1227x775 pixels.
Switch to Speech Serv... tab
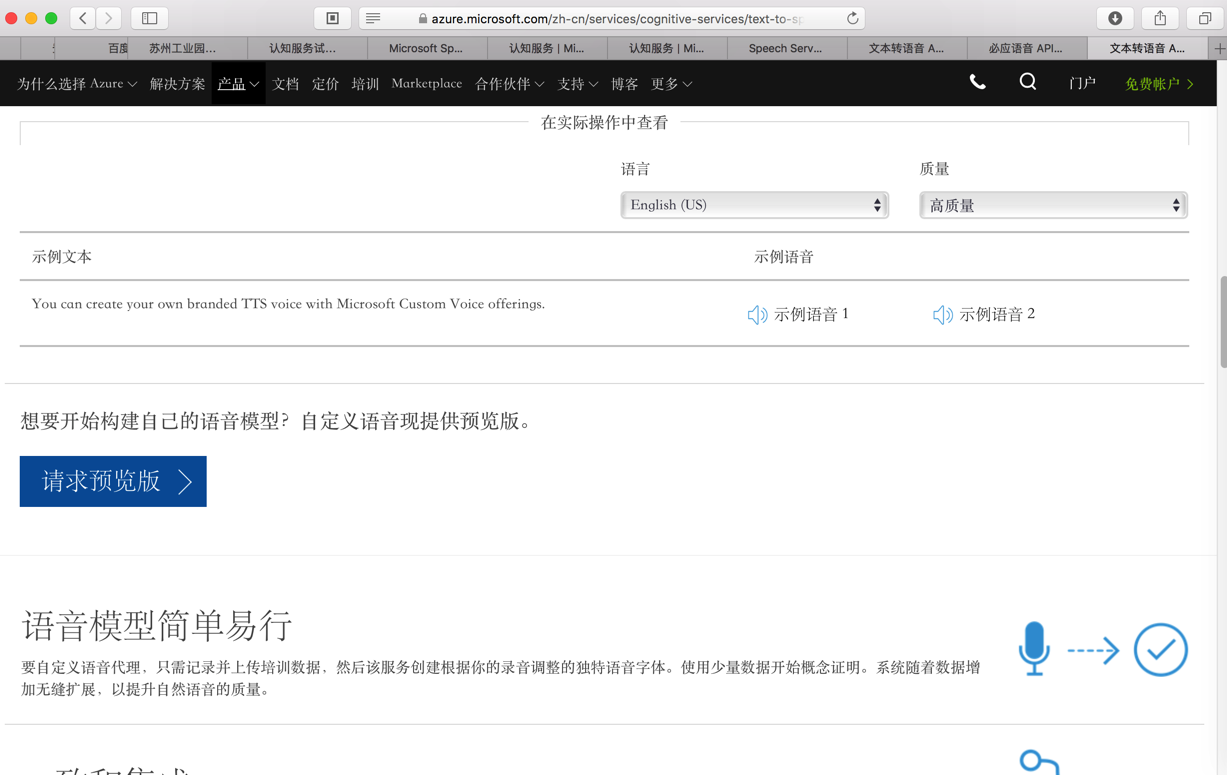(x=787, y=48)
